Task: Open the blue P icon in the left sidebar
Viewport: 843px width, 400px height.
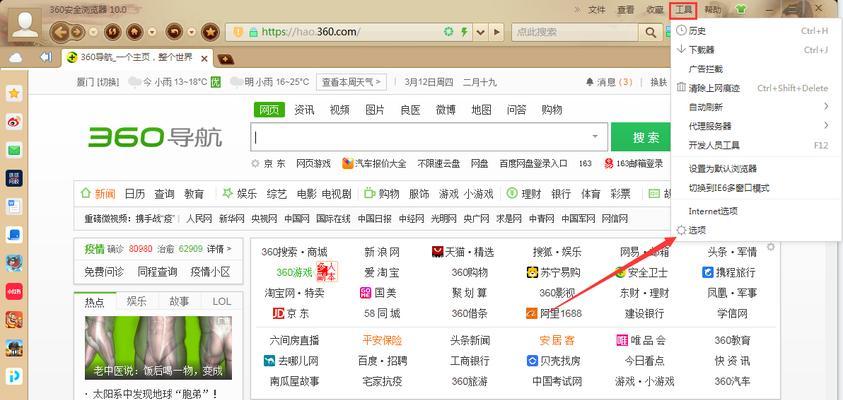Action: [14, 375]
